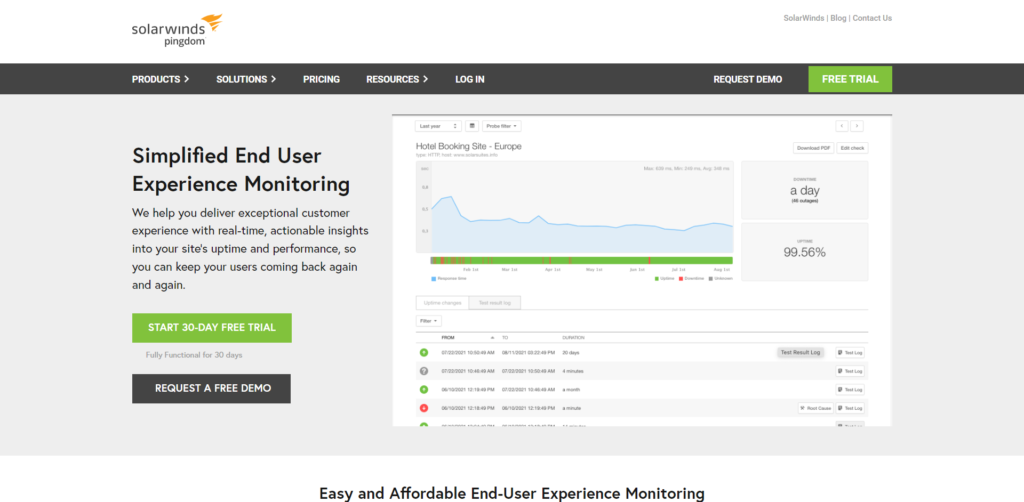This screenshot has height=502, width=1024.
Task: Click the DURATION column header
Action: click(x=573, y=337)
